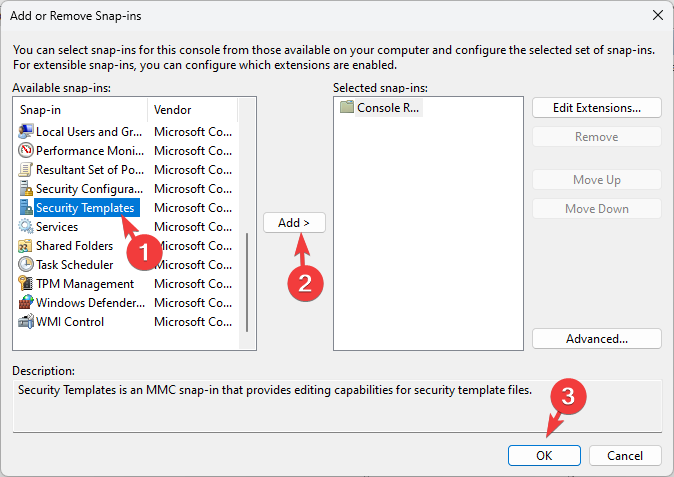
Task: Select Performance Moni... snap-in name
Action: [90, 151]
